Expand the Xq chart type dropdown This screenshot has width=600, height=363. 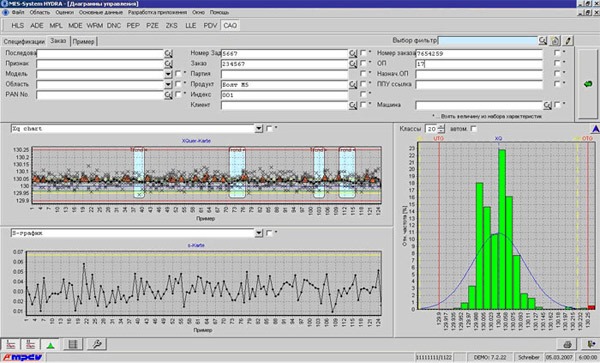pyautogui.click(x=259, y=129)
